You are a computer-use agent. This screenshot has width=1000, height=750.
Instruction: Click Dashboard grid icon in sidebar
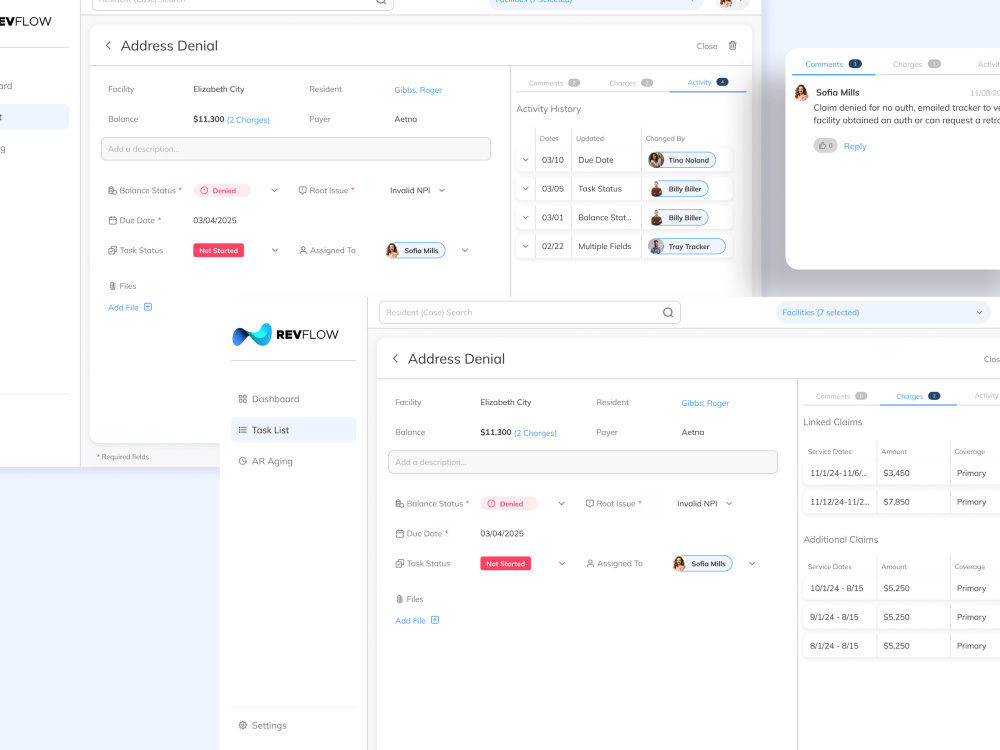point(242,399)
